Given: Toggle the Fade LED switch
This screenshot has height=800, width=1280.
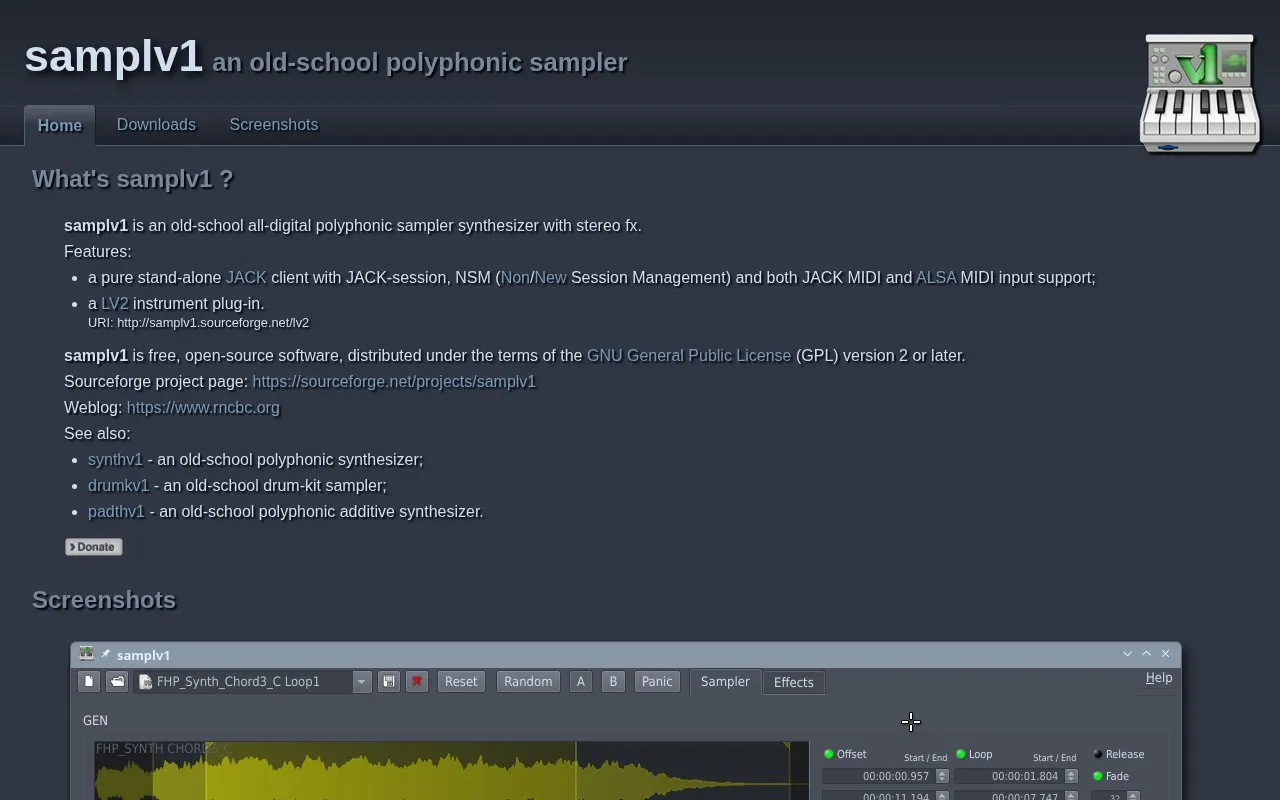Looking at the screenshot, I should pyautogui.click(x=1097, y=776).
